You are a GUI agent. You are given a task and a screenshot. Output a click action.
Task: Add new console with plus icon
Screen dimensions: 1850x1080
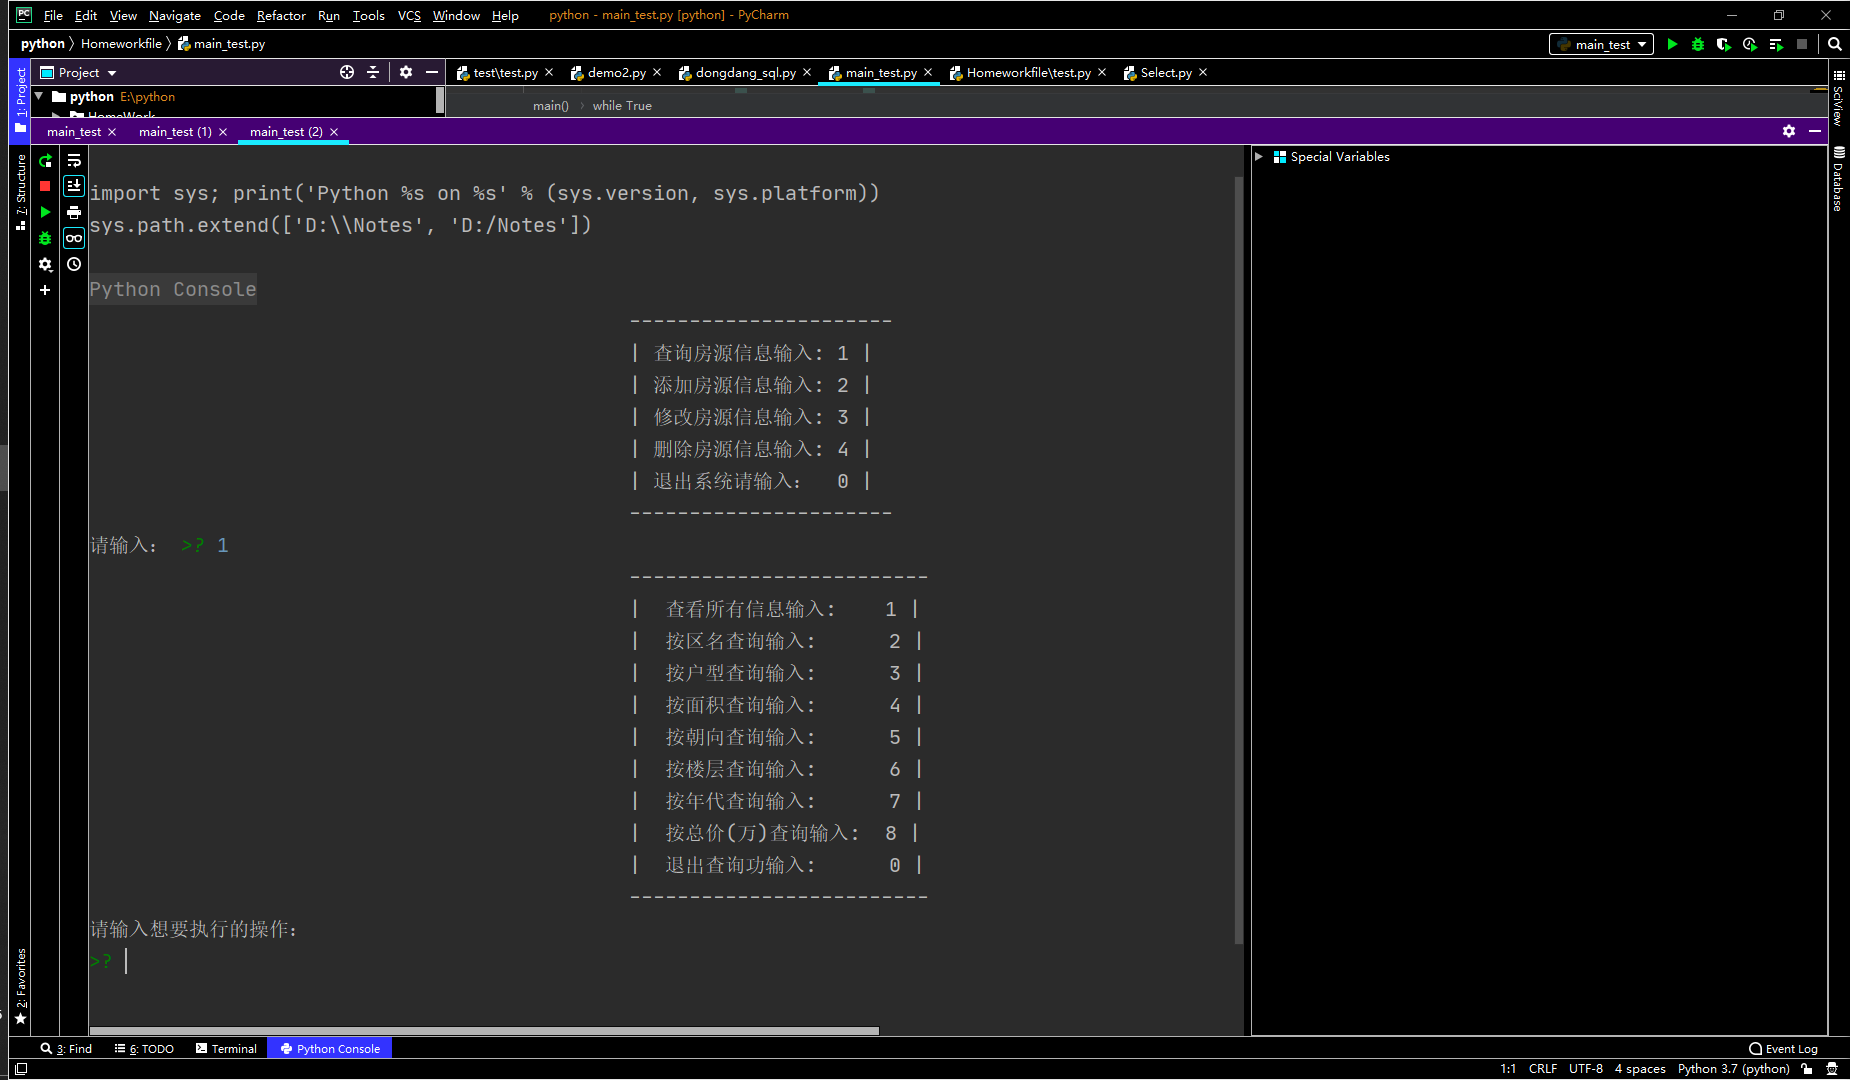45,290
